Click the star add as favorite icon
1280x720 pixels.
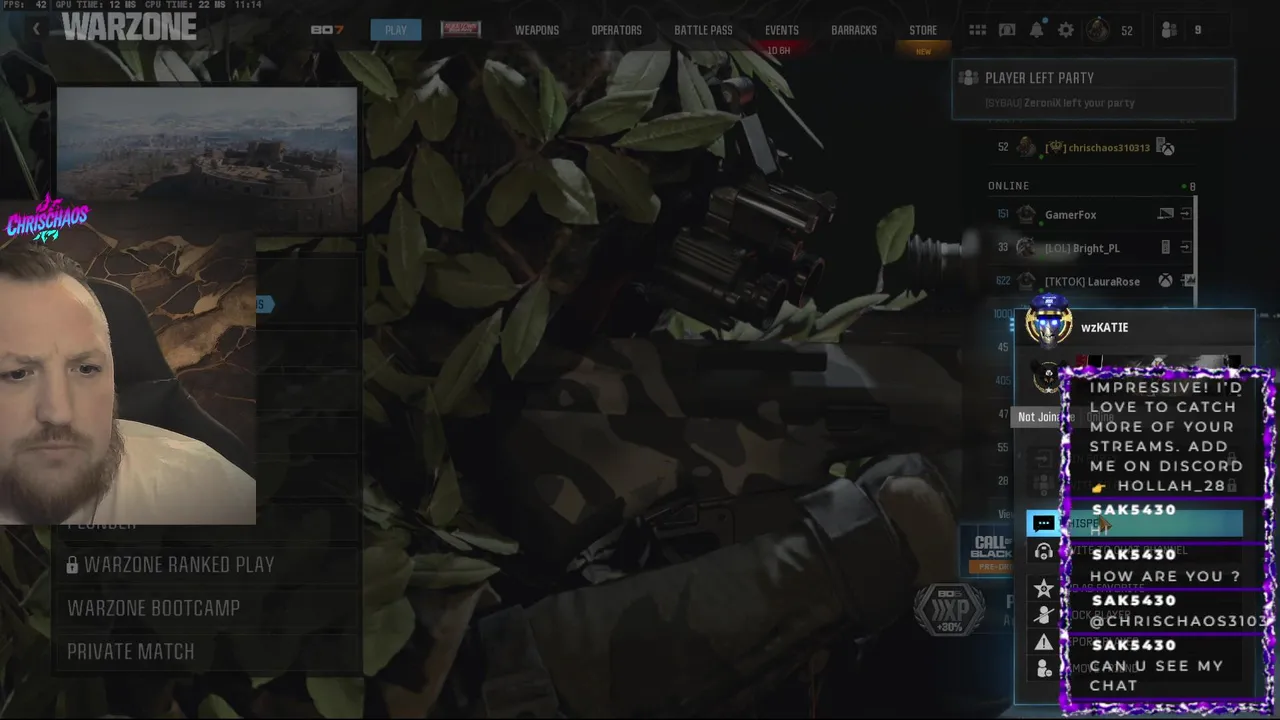pos(1043,588)
